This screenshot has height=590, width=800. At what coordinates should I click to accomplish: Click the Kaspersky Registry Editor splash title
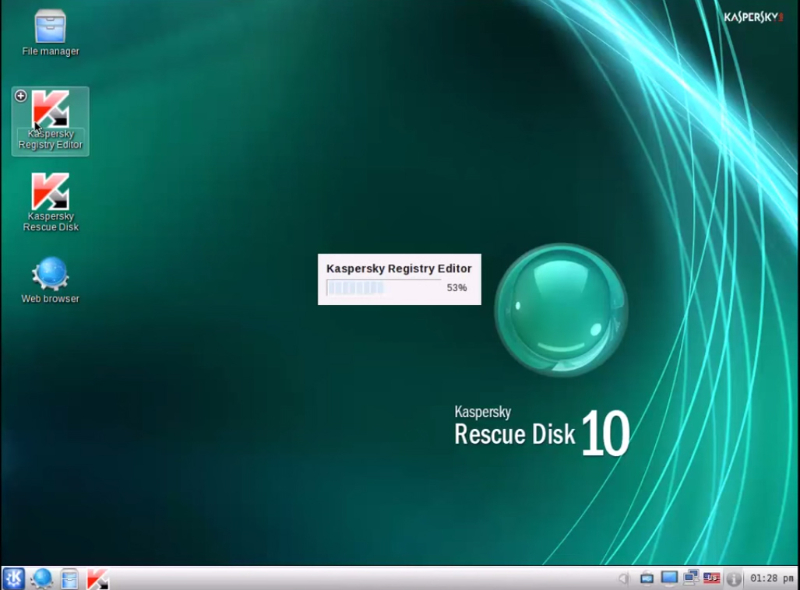[x=398, y=268]
